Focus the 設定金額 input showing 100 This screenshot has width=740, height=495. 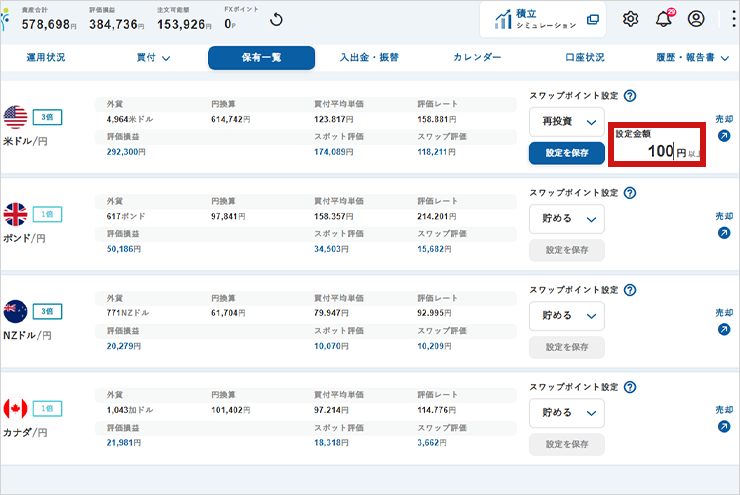656,150
